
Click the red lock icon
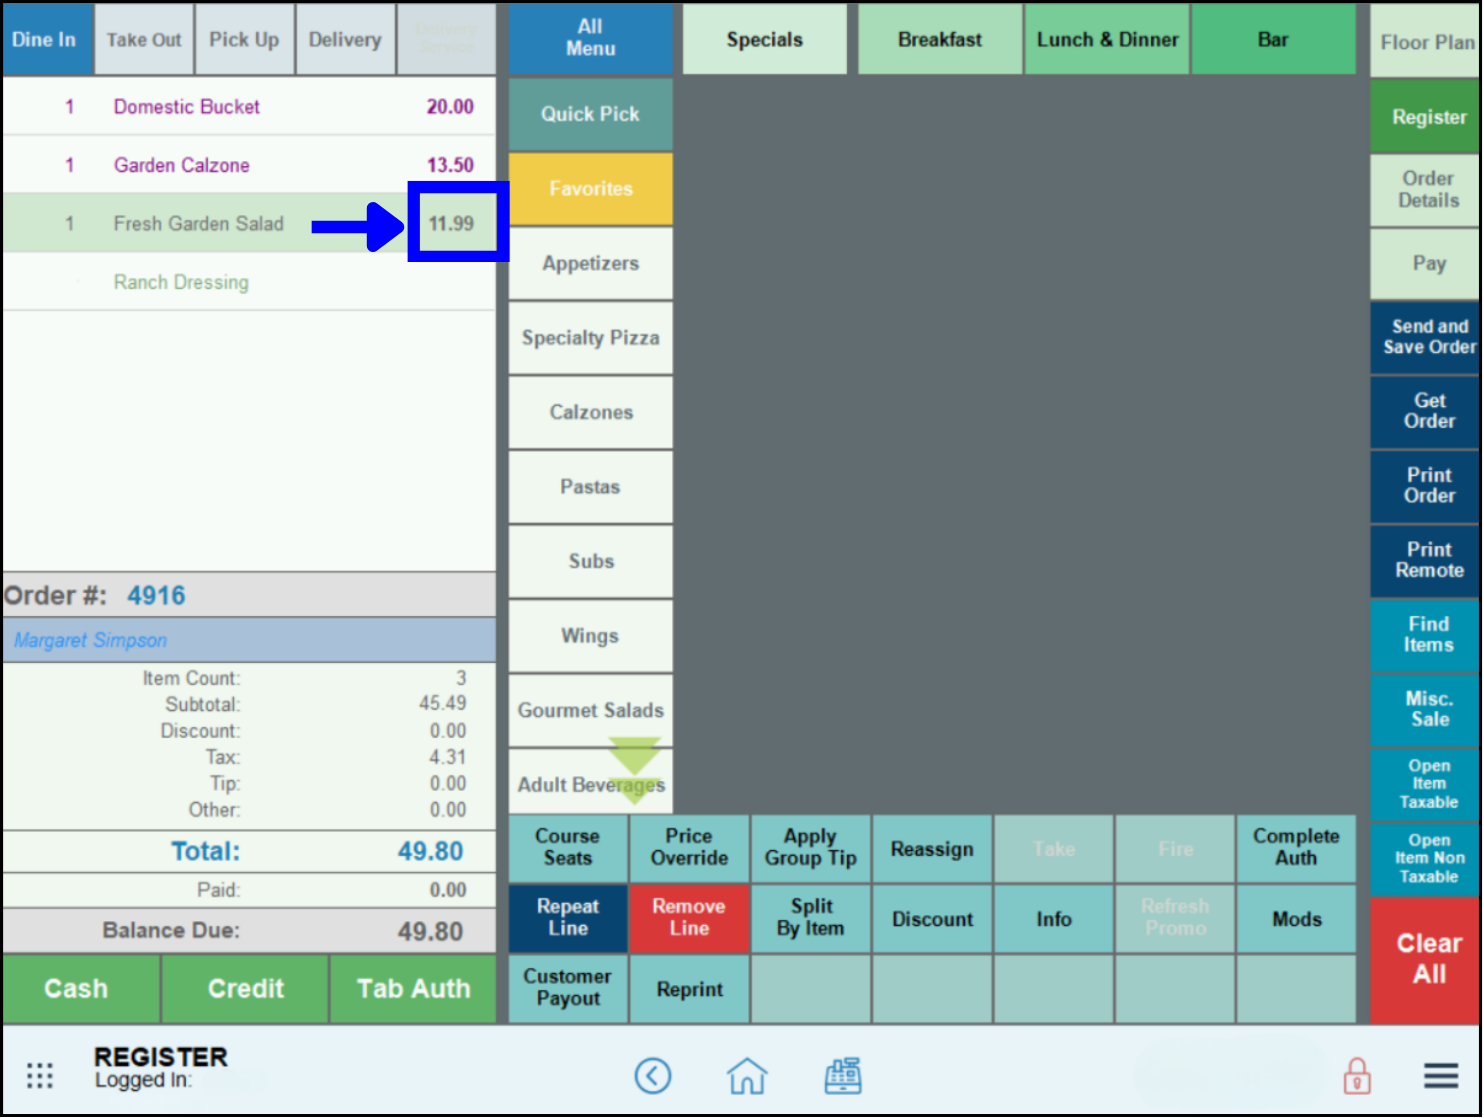[1356, 1076]
